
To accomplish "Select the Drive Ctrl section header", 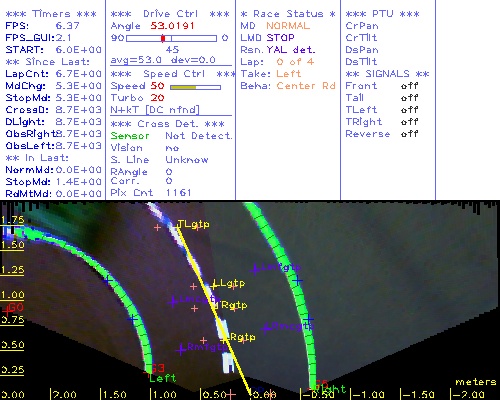I will tap(170, 14).
